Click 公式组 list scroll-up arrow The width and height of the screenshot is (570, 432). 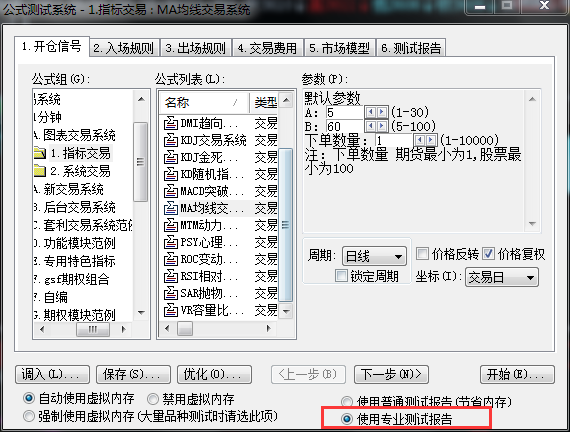[x=141, y=99]
